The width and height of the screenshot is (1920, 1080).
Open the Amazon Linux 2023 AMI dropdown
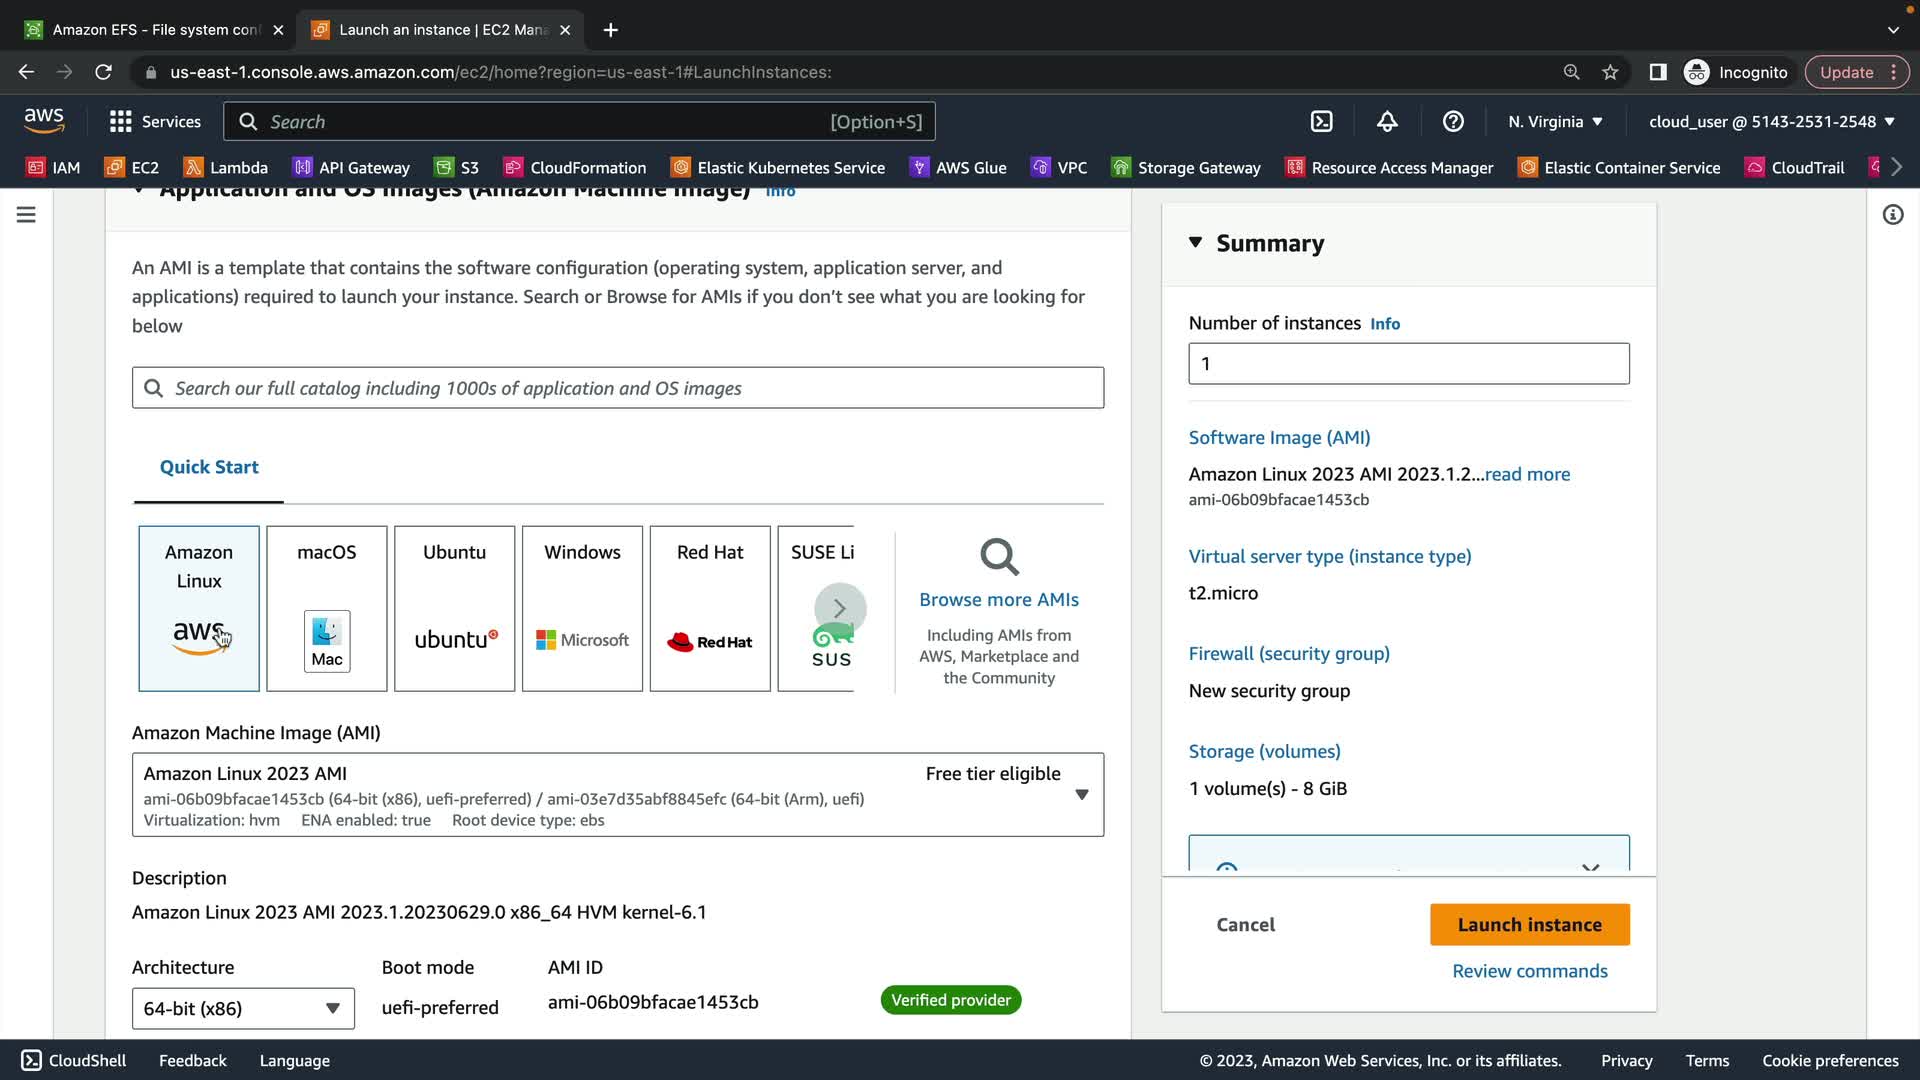(x=1081, y=795)
